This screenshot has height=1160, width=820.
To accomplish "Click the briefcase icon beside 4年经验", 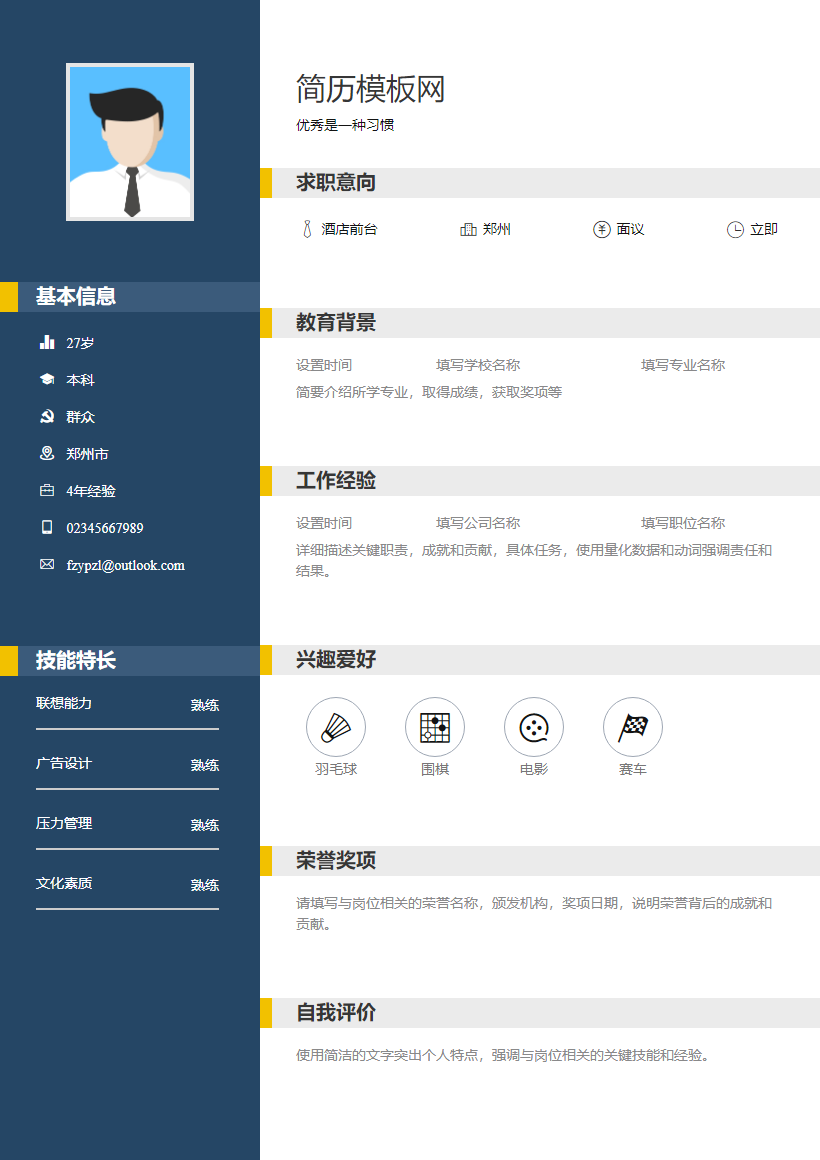I will (x=47, y=491).
